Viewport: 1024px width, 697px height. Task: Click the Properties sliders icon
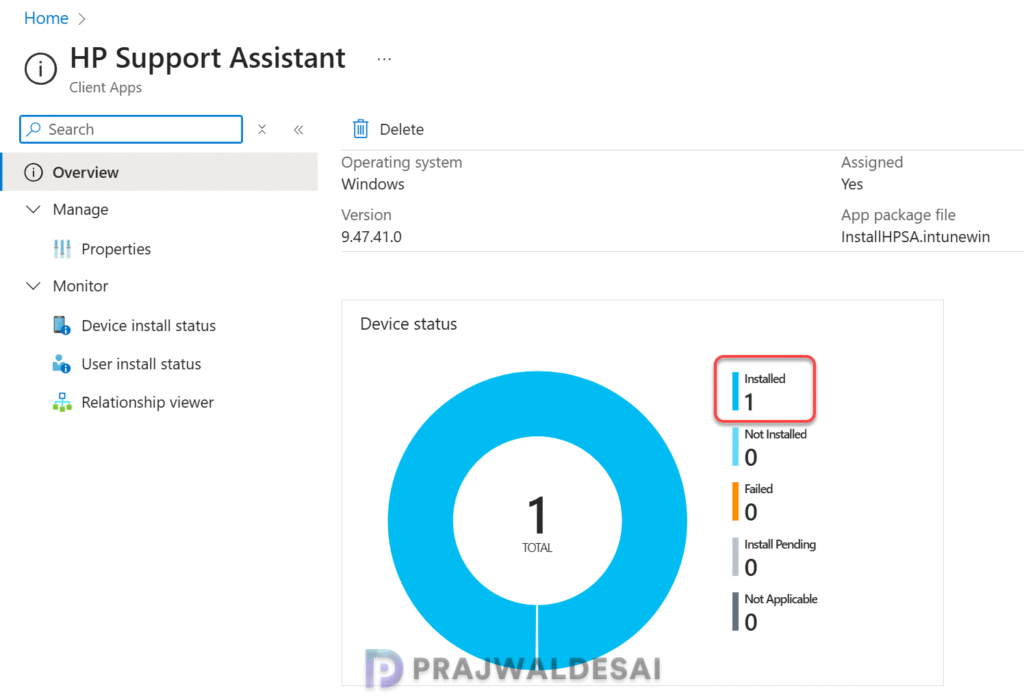coord(62,249)
